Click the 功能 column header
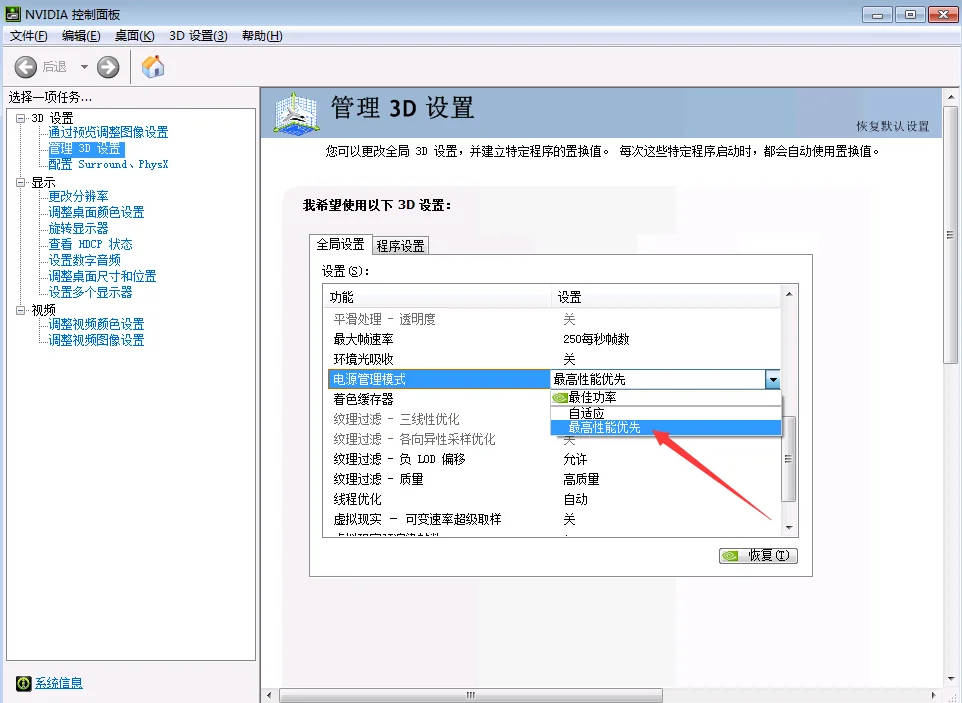Viewport: 962px width, 703px height. tap(437, 298)
